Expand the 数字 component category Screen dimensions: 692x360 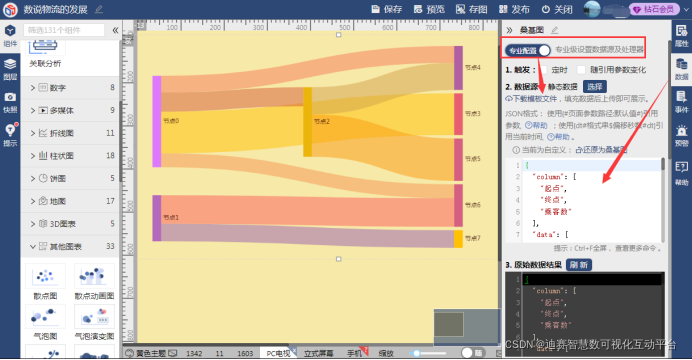[71, 88]
